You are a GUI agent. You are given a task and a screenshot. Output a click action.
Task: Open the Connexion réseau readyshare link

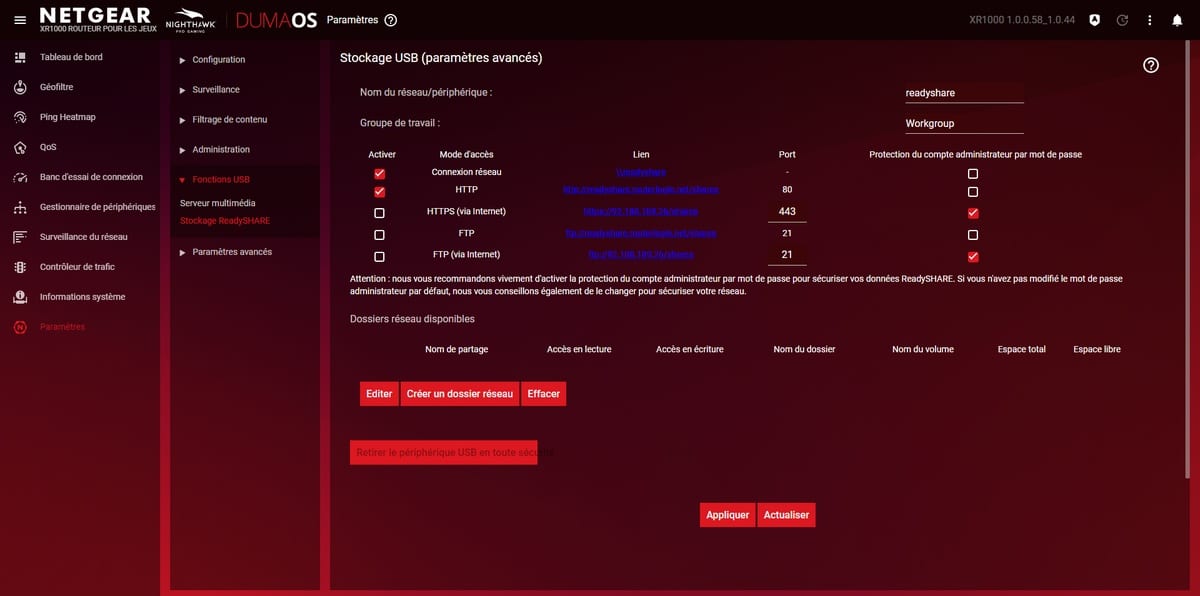pyautogui.click(x=641, y=172)
